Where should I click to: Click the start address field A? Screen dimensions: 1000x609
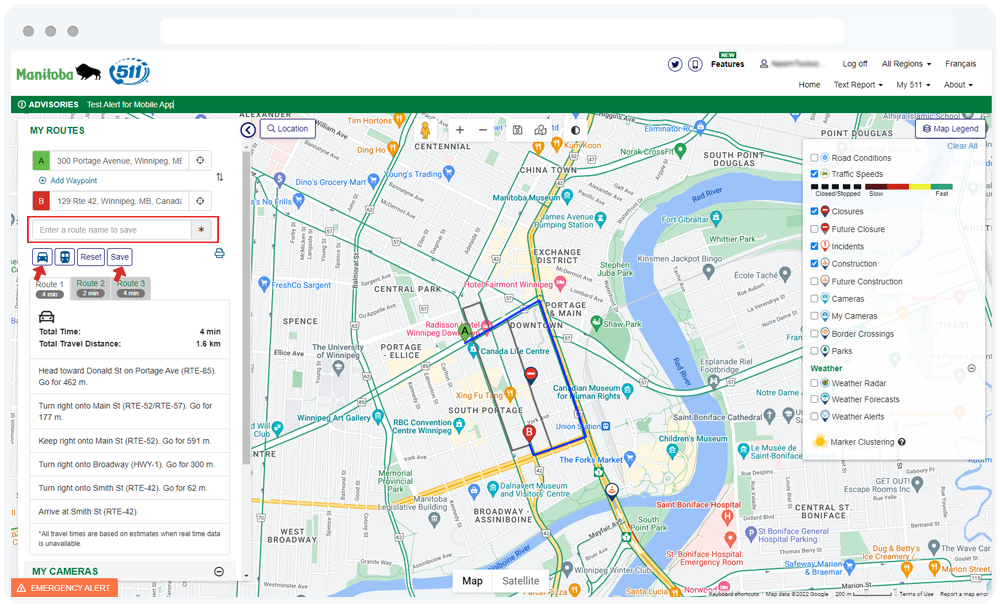(x=121, y=161)
